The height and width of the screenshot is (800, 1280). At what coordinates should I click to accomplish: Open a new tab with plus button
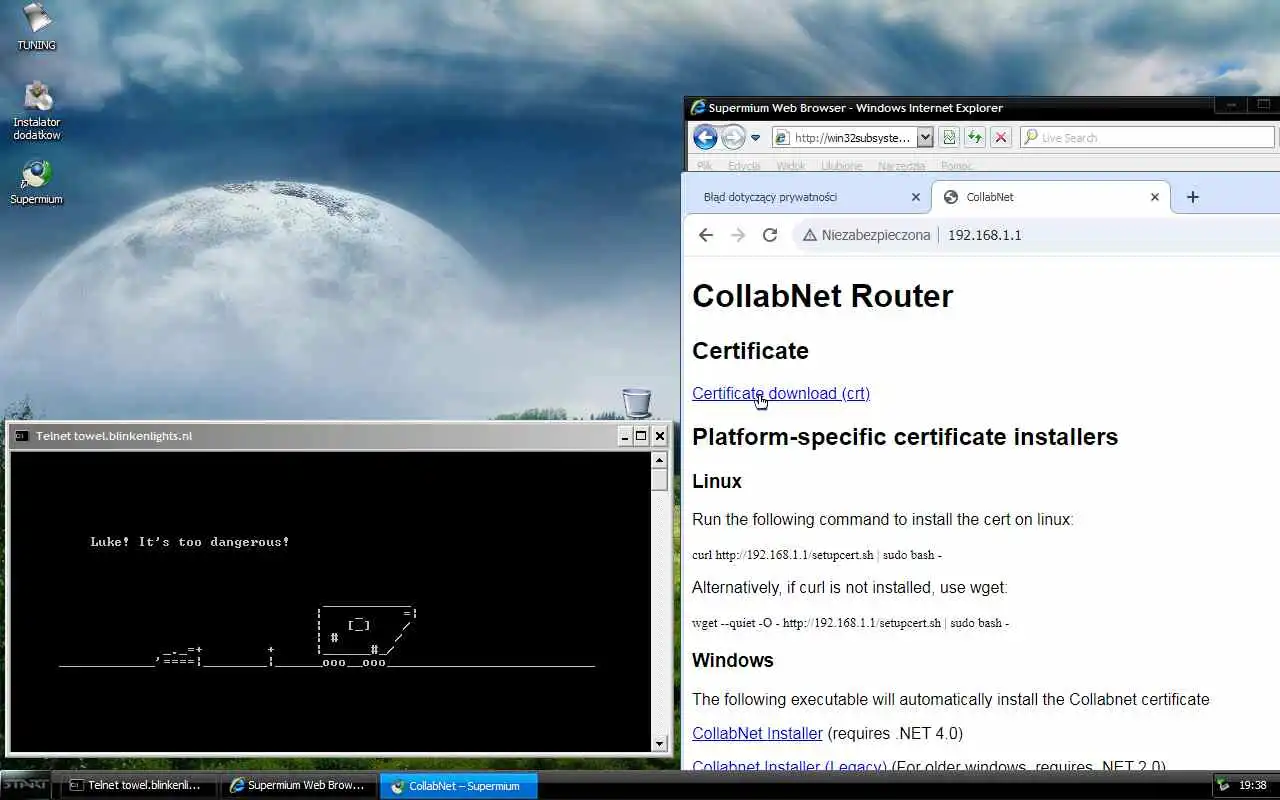click(x=1192, y=197)
